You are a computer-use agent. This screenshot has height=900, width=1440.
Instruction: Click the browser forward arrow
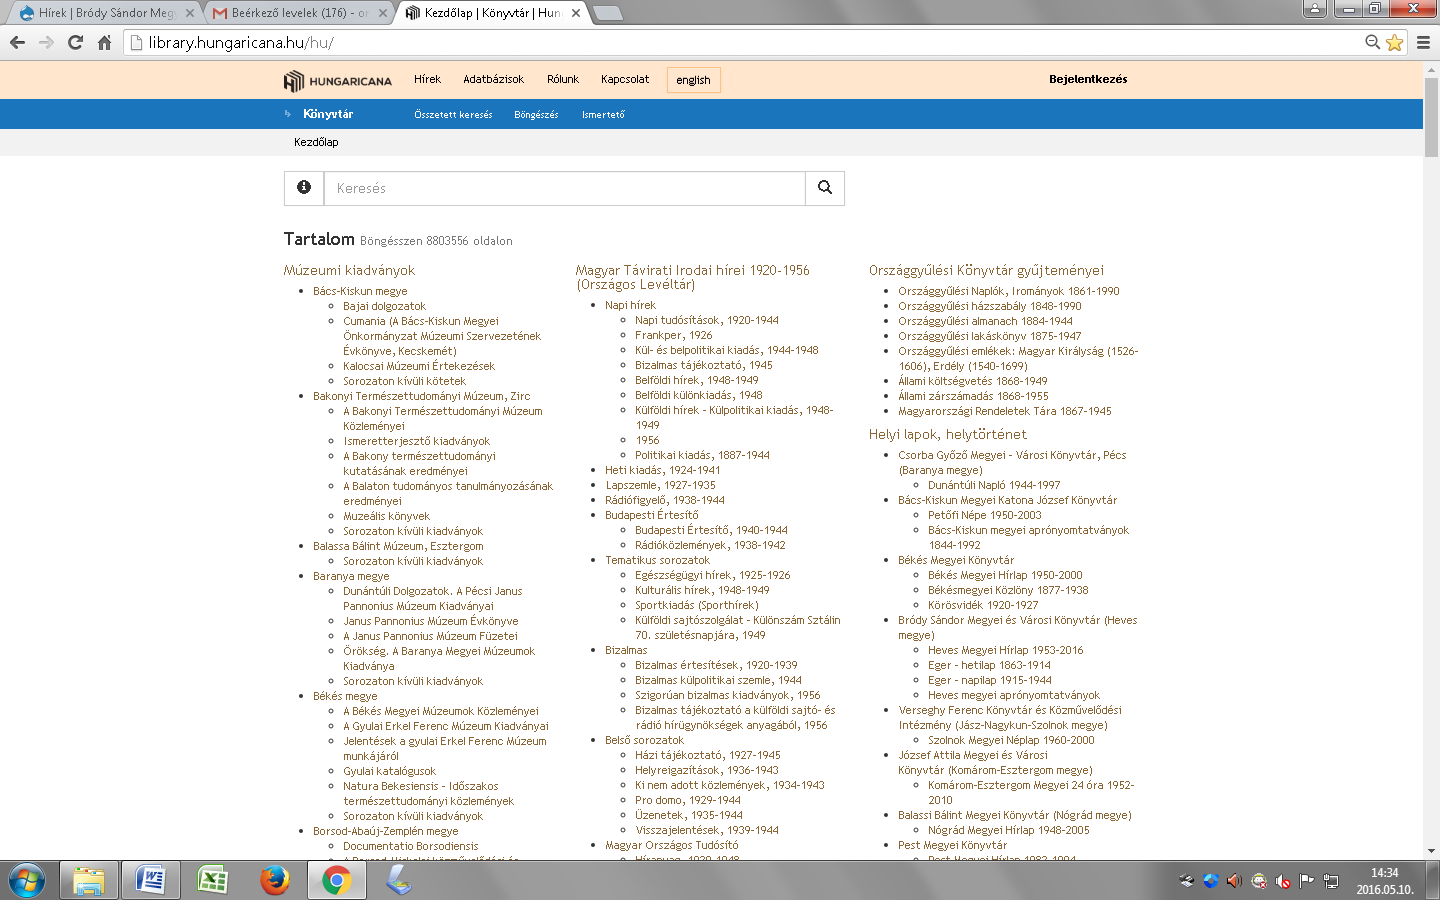46,42
